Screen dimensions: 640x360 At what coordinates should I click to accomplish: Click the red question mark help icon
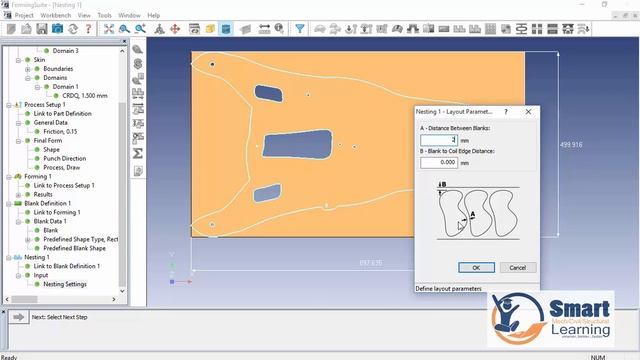tap(88, 29)
